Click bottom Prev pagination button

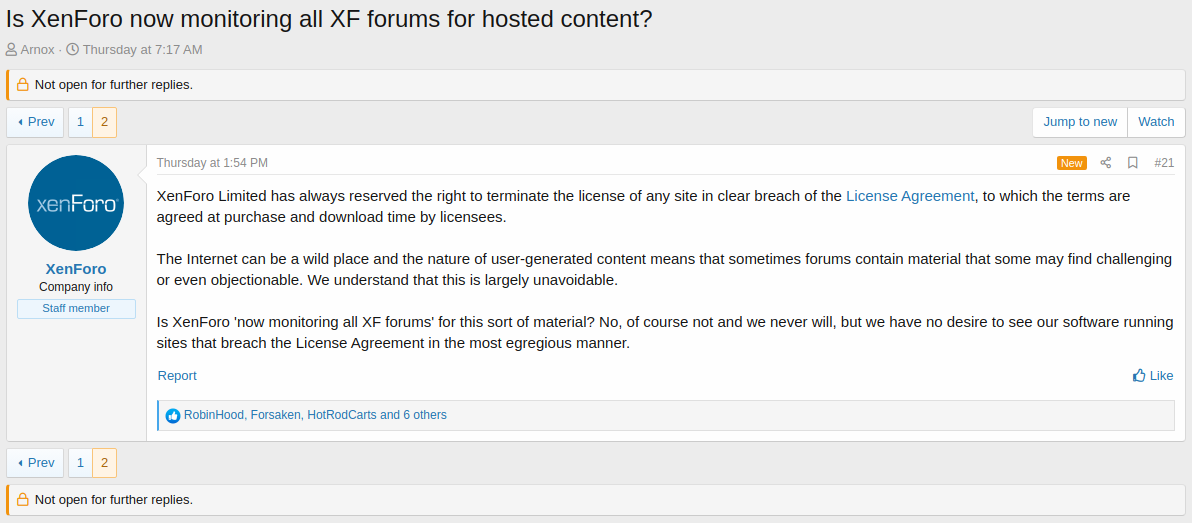click(x=36, y=463)
